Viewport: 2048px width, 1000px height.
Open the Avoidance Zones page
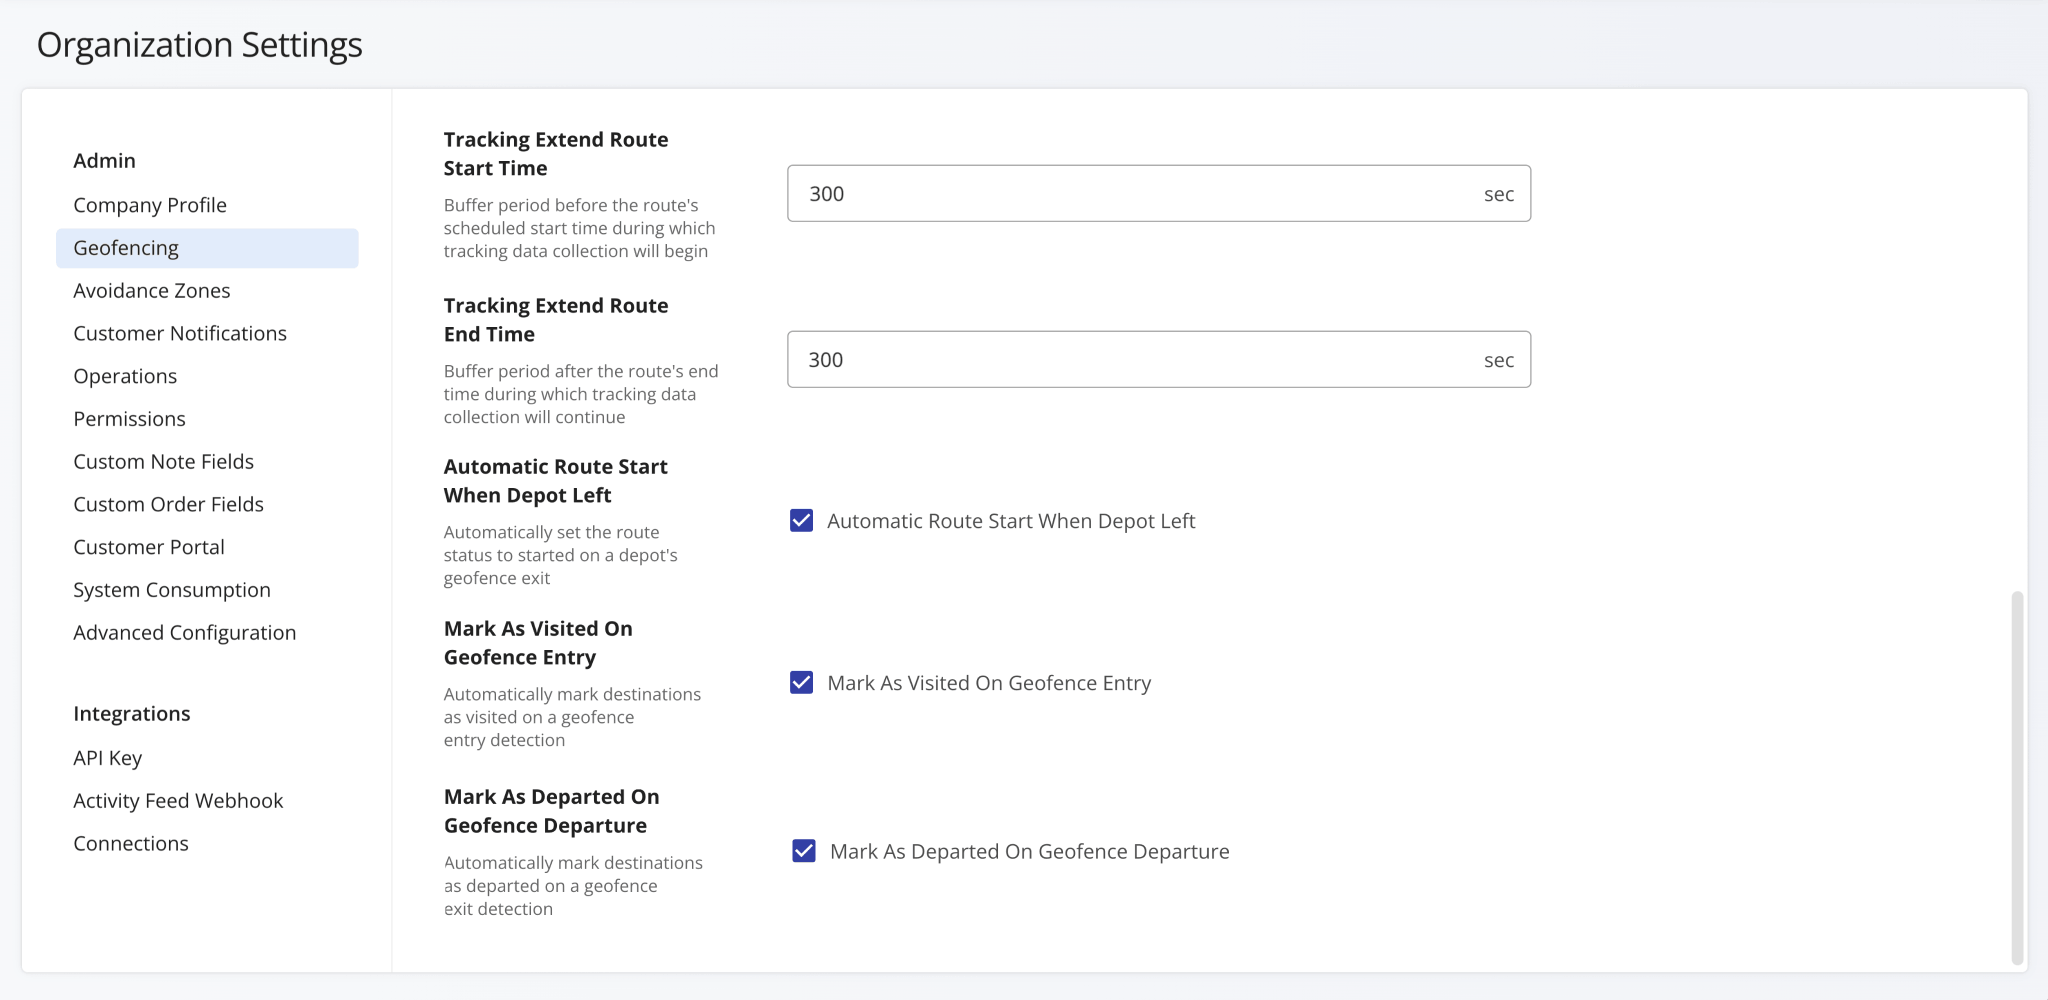(151, 290)
